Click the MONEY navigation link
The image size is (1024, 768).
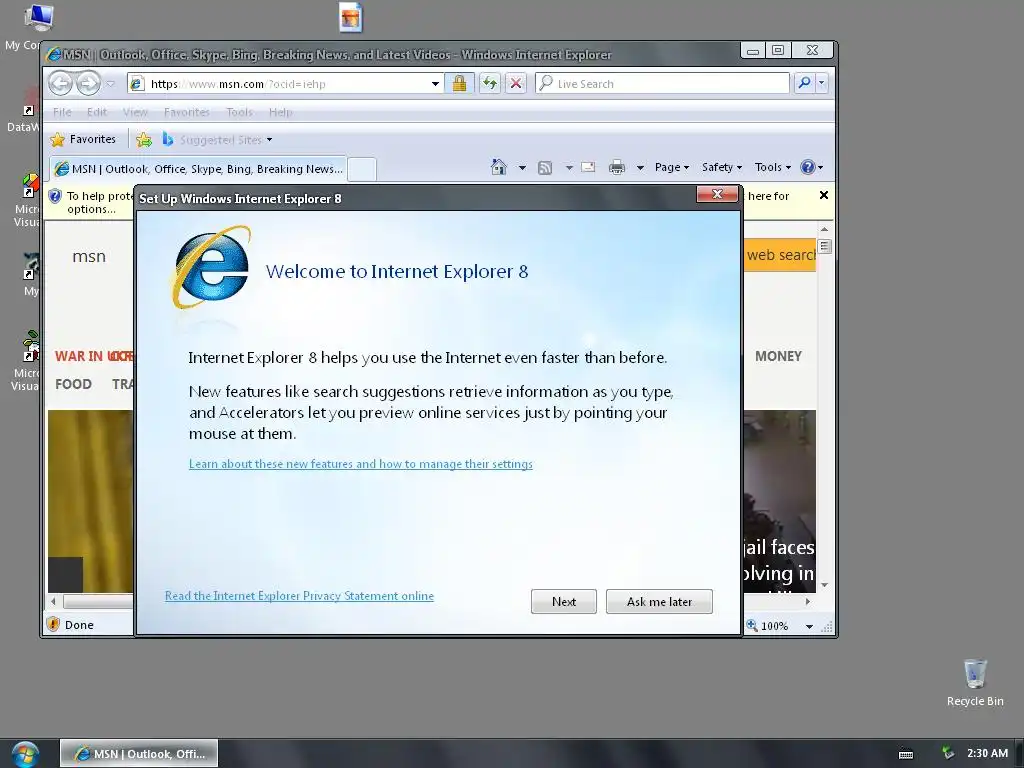778,357
